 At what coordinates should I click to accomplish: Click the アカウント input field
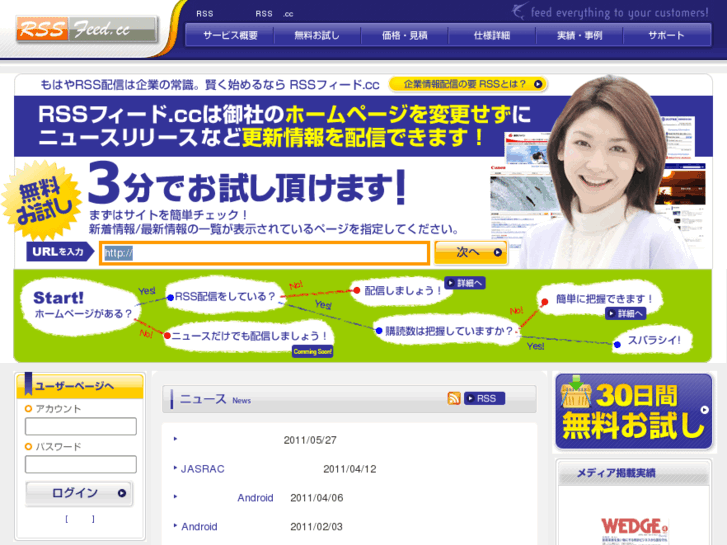(81, 426)
